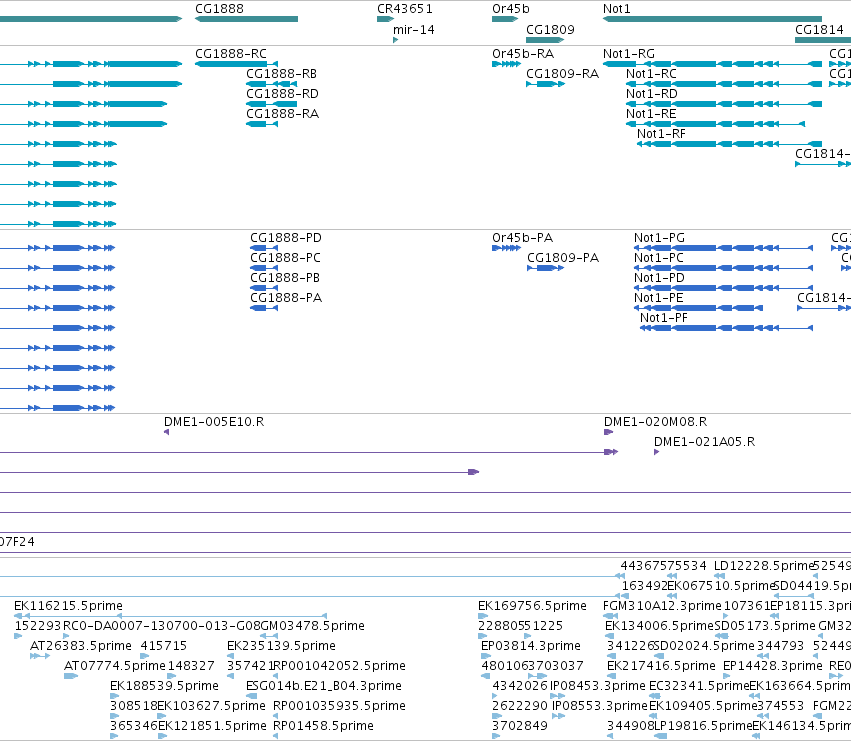Select the Not1-RE transcript label
Image resolution: width=851 pixels, height=741 pixels.
click(x=651, y=114)
